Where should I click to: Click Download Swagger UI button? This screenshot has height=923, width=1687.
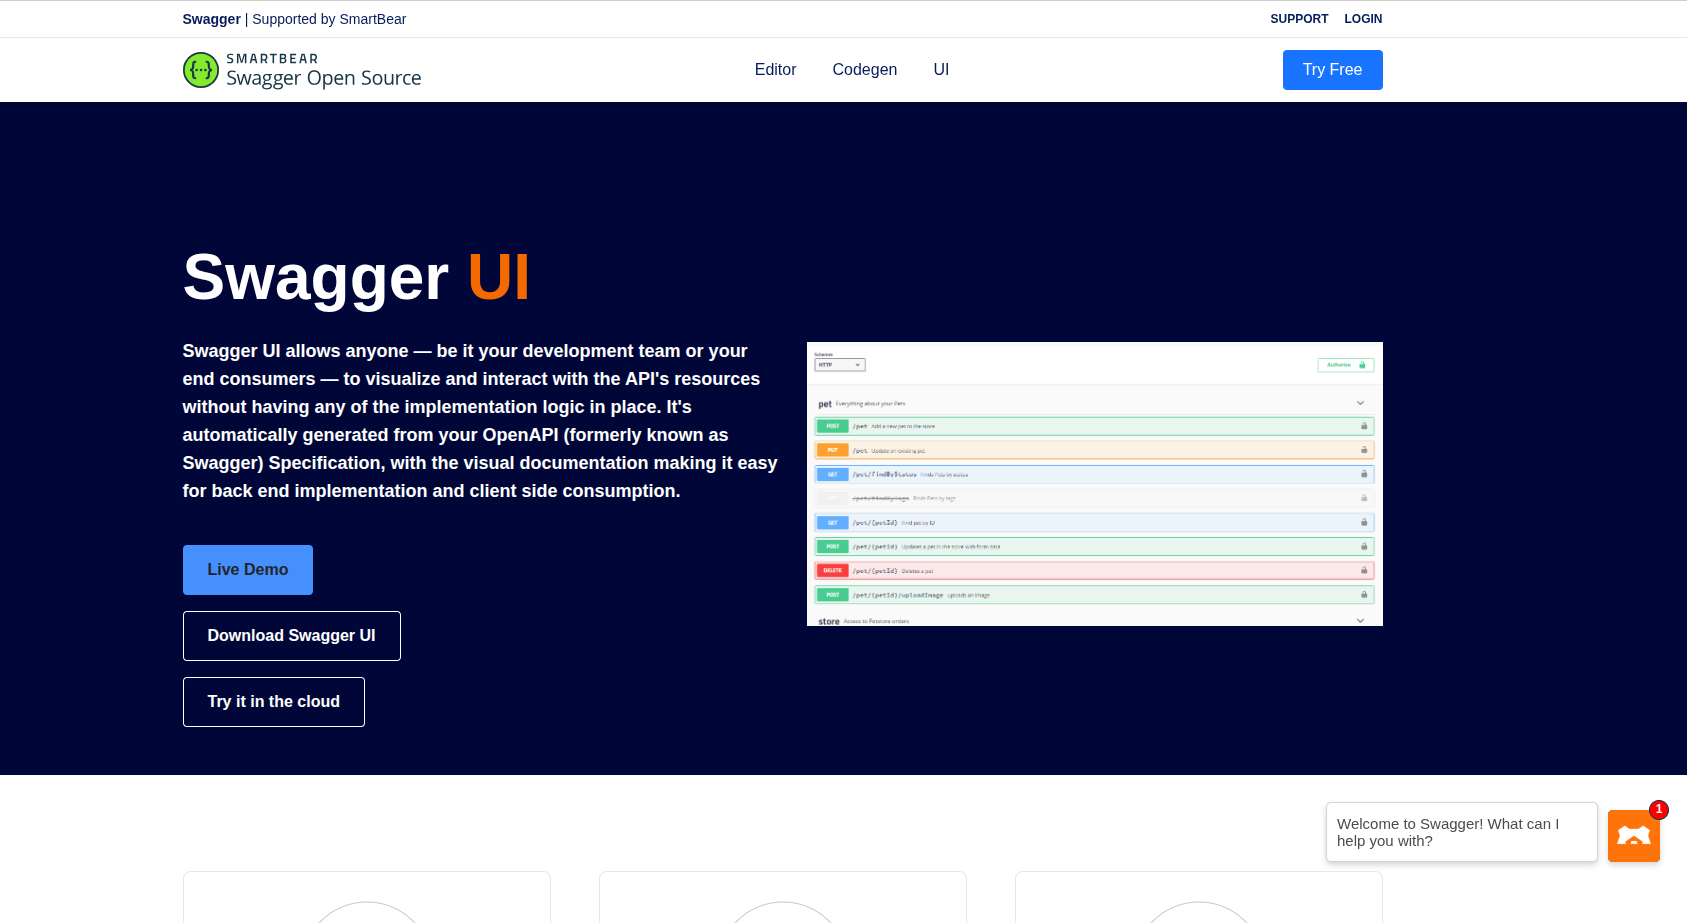(292, 636)
